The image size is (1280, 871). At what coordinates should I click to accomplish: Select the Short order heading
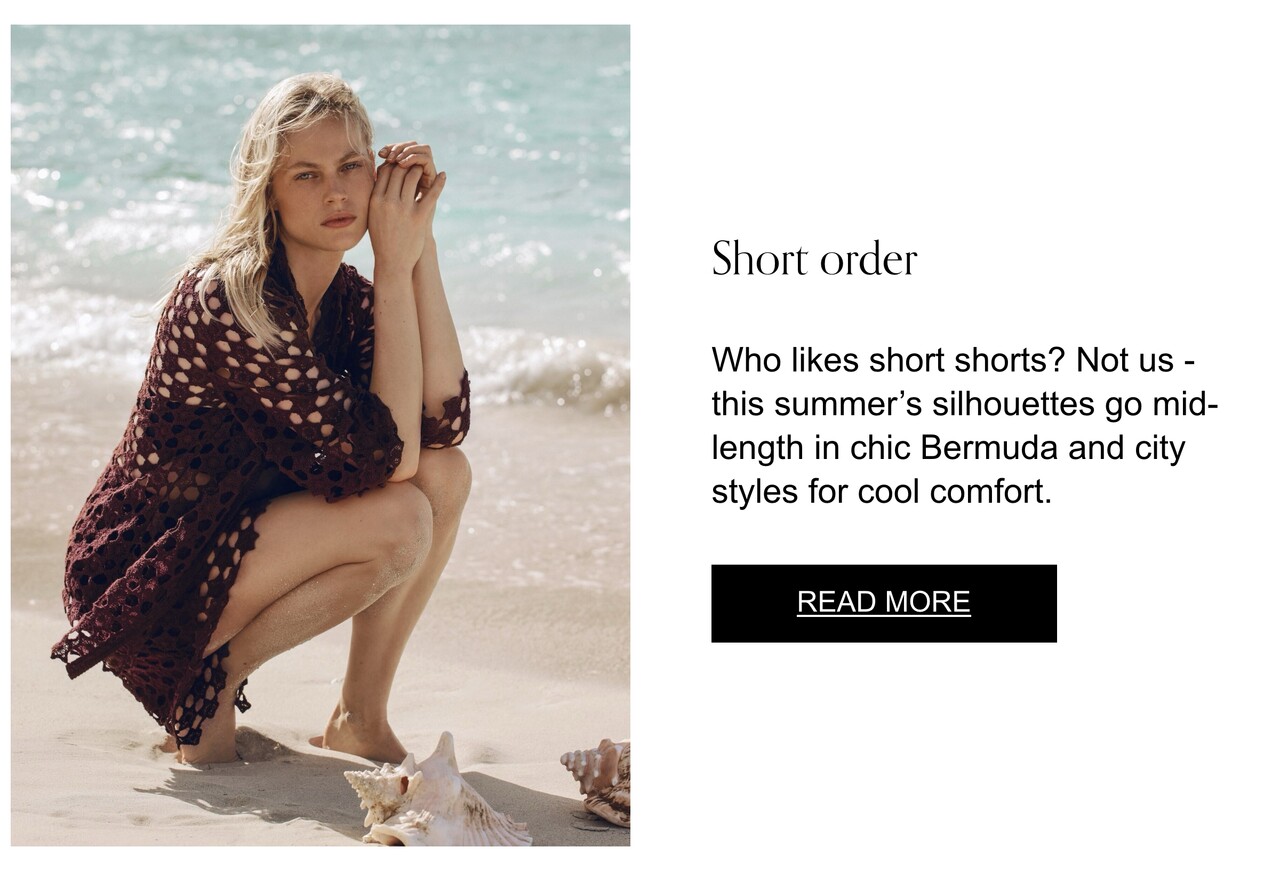(814, 259)
